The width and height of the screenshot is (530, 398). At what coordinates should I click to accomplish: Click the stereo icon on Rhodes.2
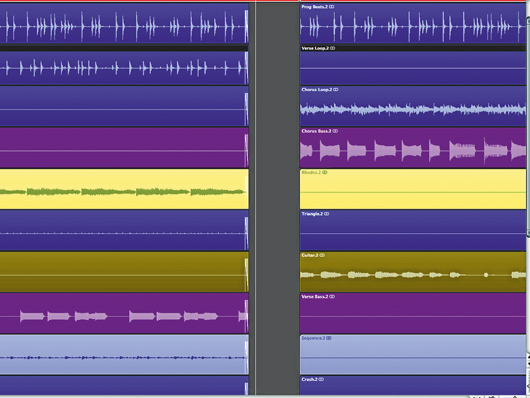[325, 172]
